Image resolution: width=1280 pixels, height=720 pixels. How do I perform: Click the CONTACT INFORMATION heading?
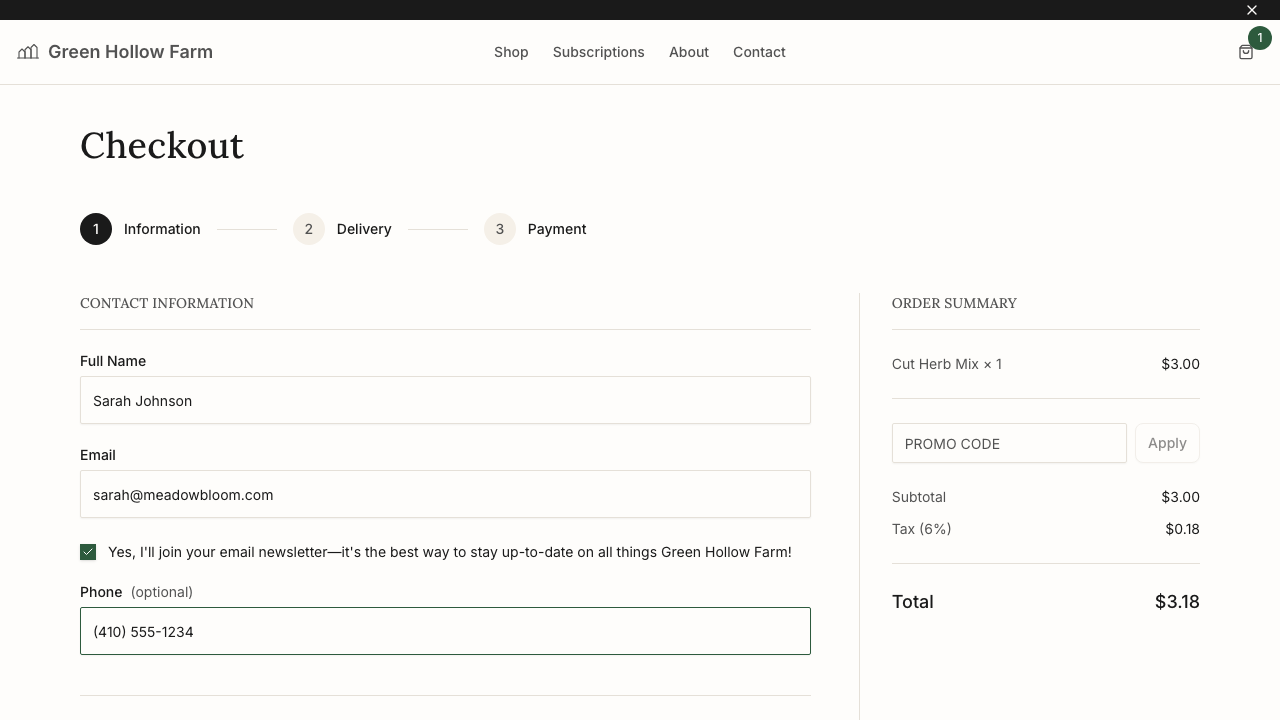[x=167, y=303]
